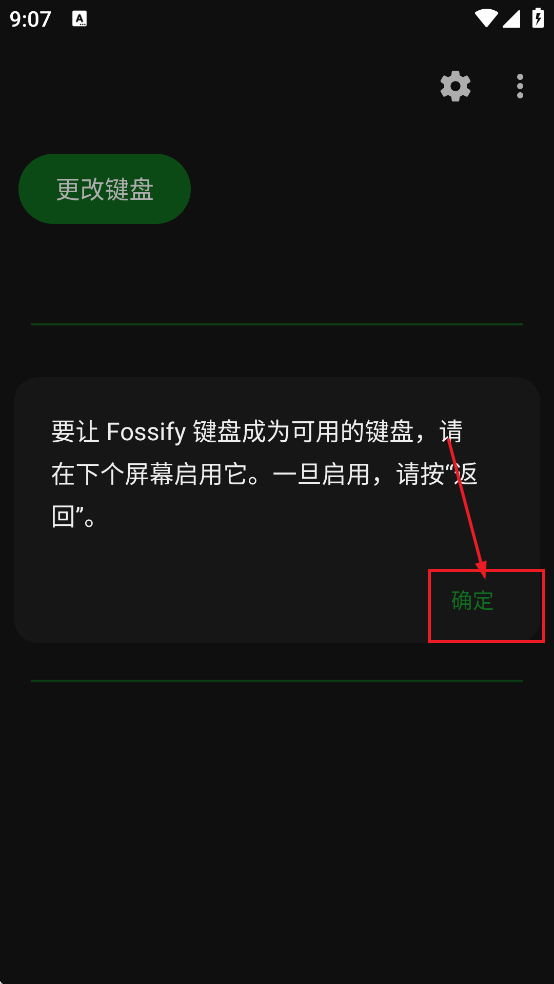The width and height of the screenshot is (554, 984).
Task: Tap the battery charging icon
Action: (x=538, y=18)
